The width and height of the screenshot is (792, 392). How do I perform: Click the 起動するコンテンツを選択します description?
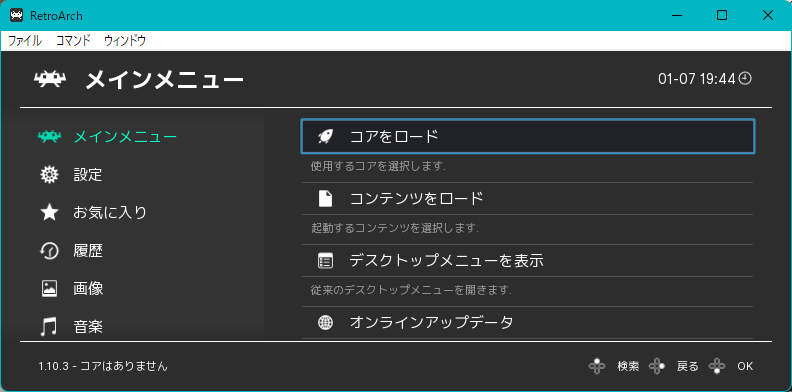394,228
